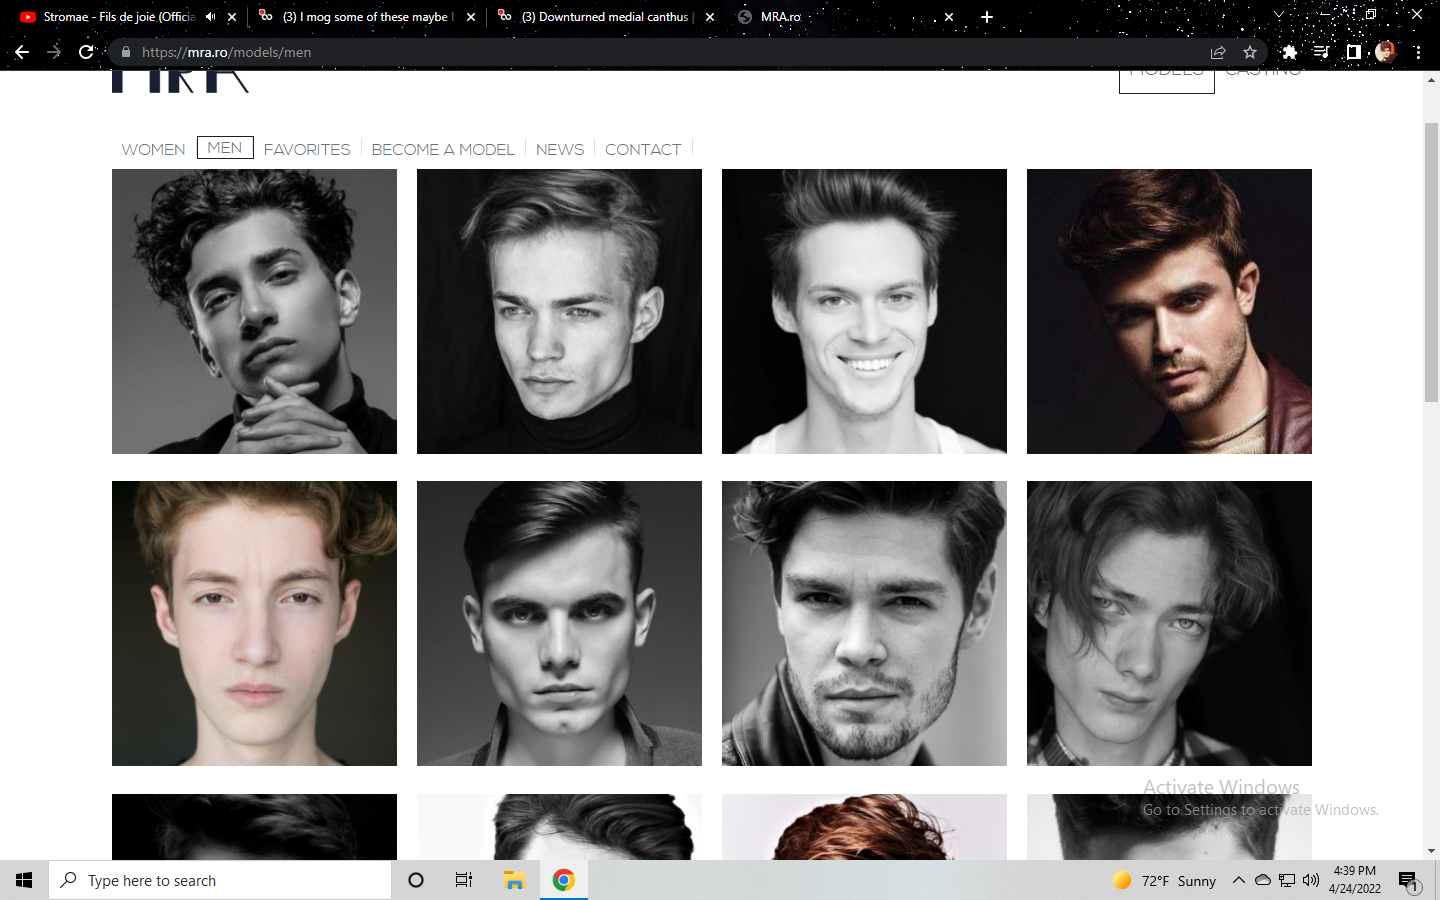Open the Windows Start menu
1440x900 pixels.
point(24,880)
